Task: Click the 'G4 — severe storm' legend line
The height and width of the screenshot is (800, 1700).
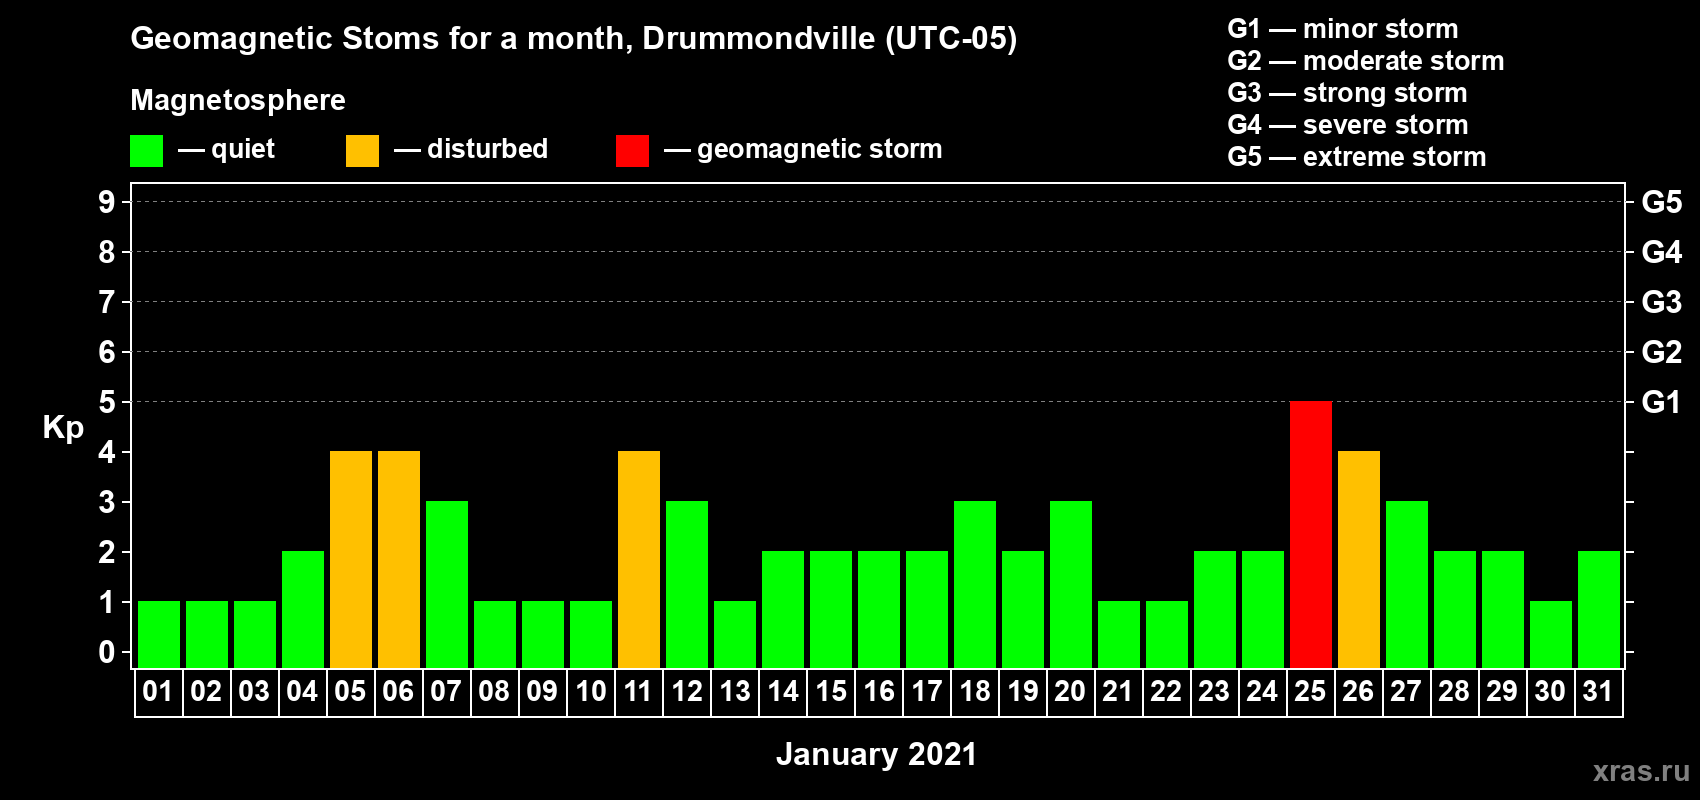Action: 1348,125
